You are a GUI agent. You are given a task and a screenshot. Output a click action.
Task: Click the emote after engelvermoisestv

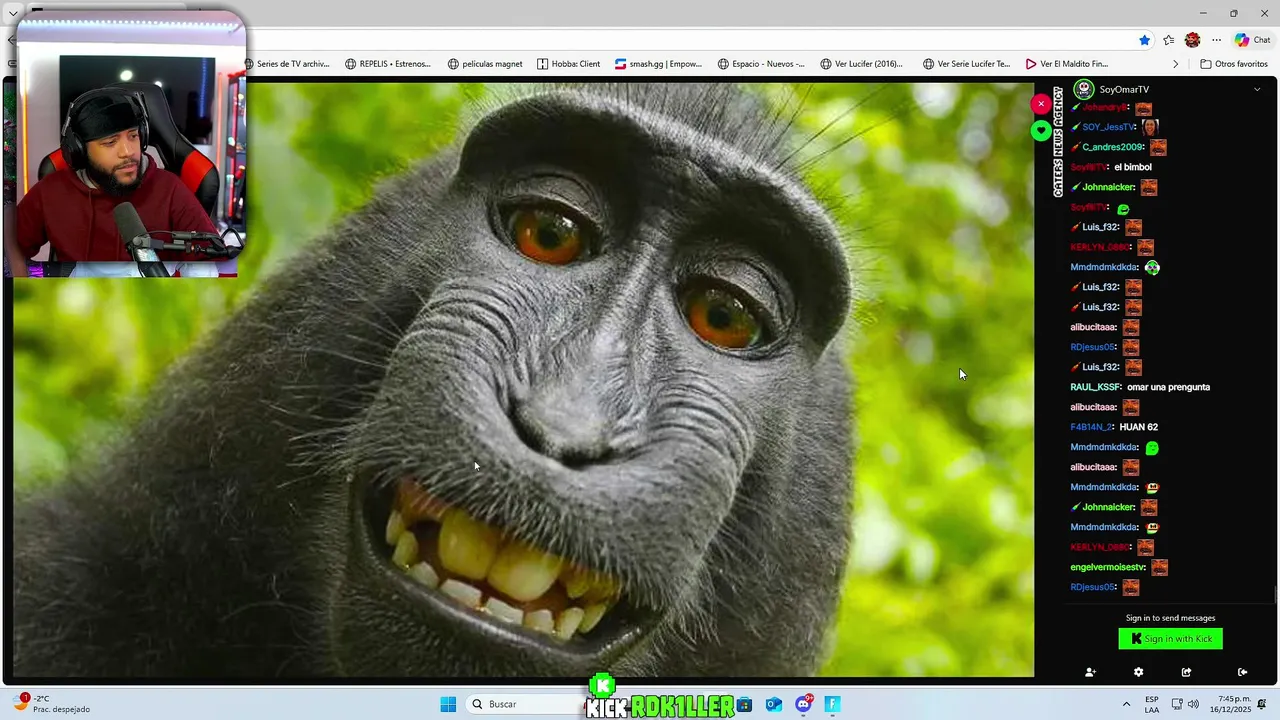coord(1159,567)
